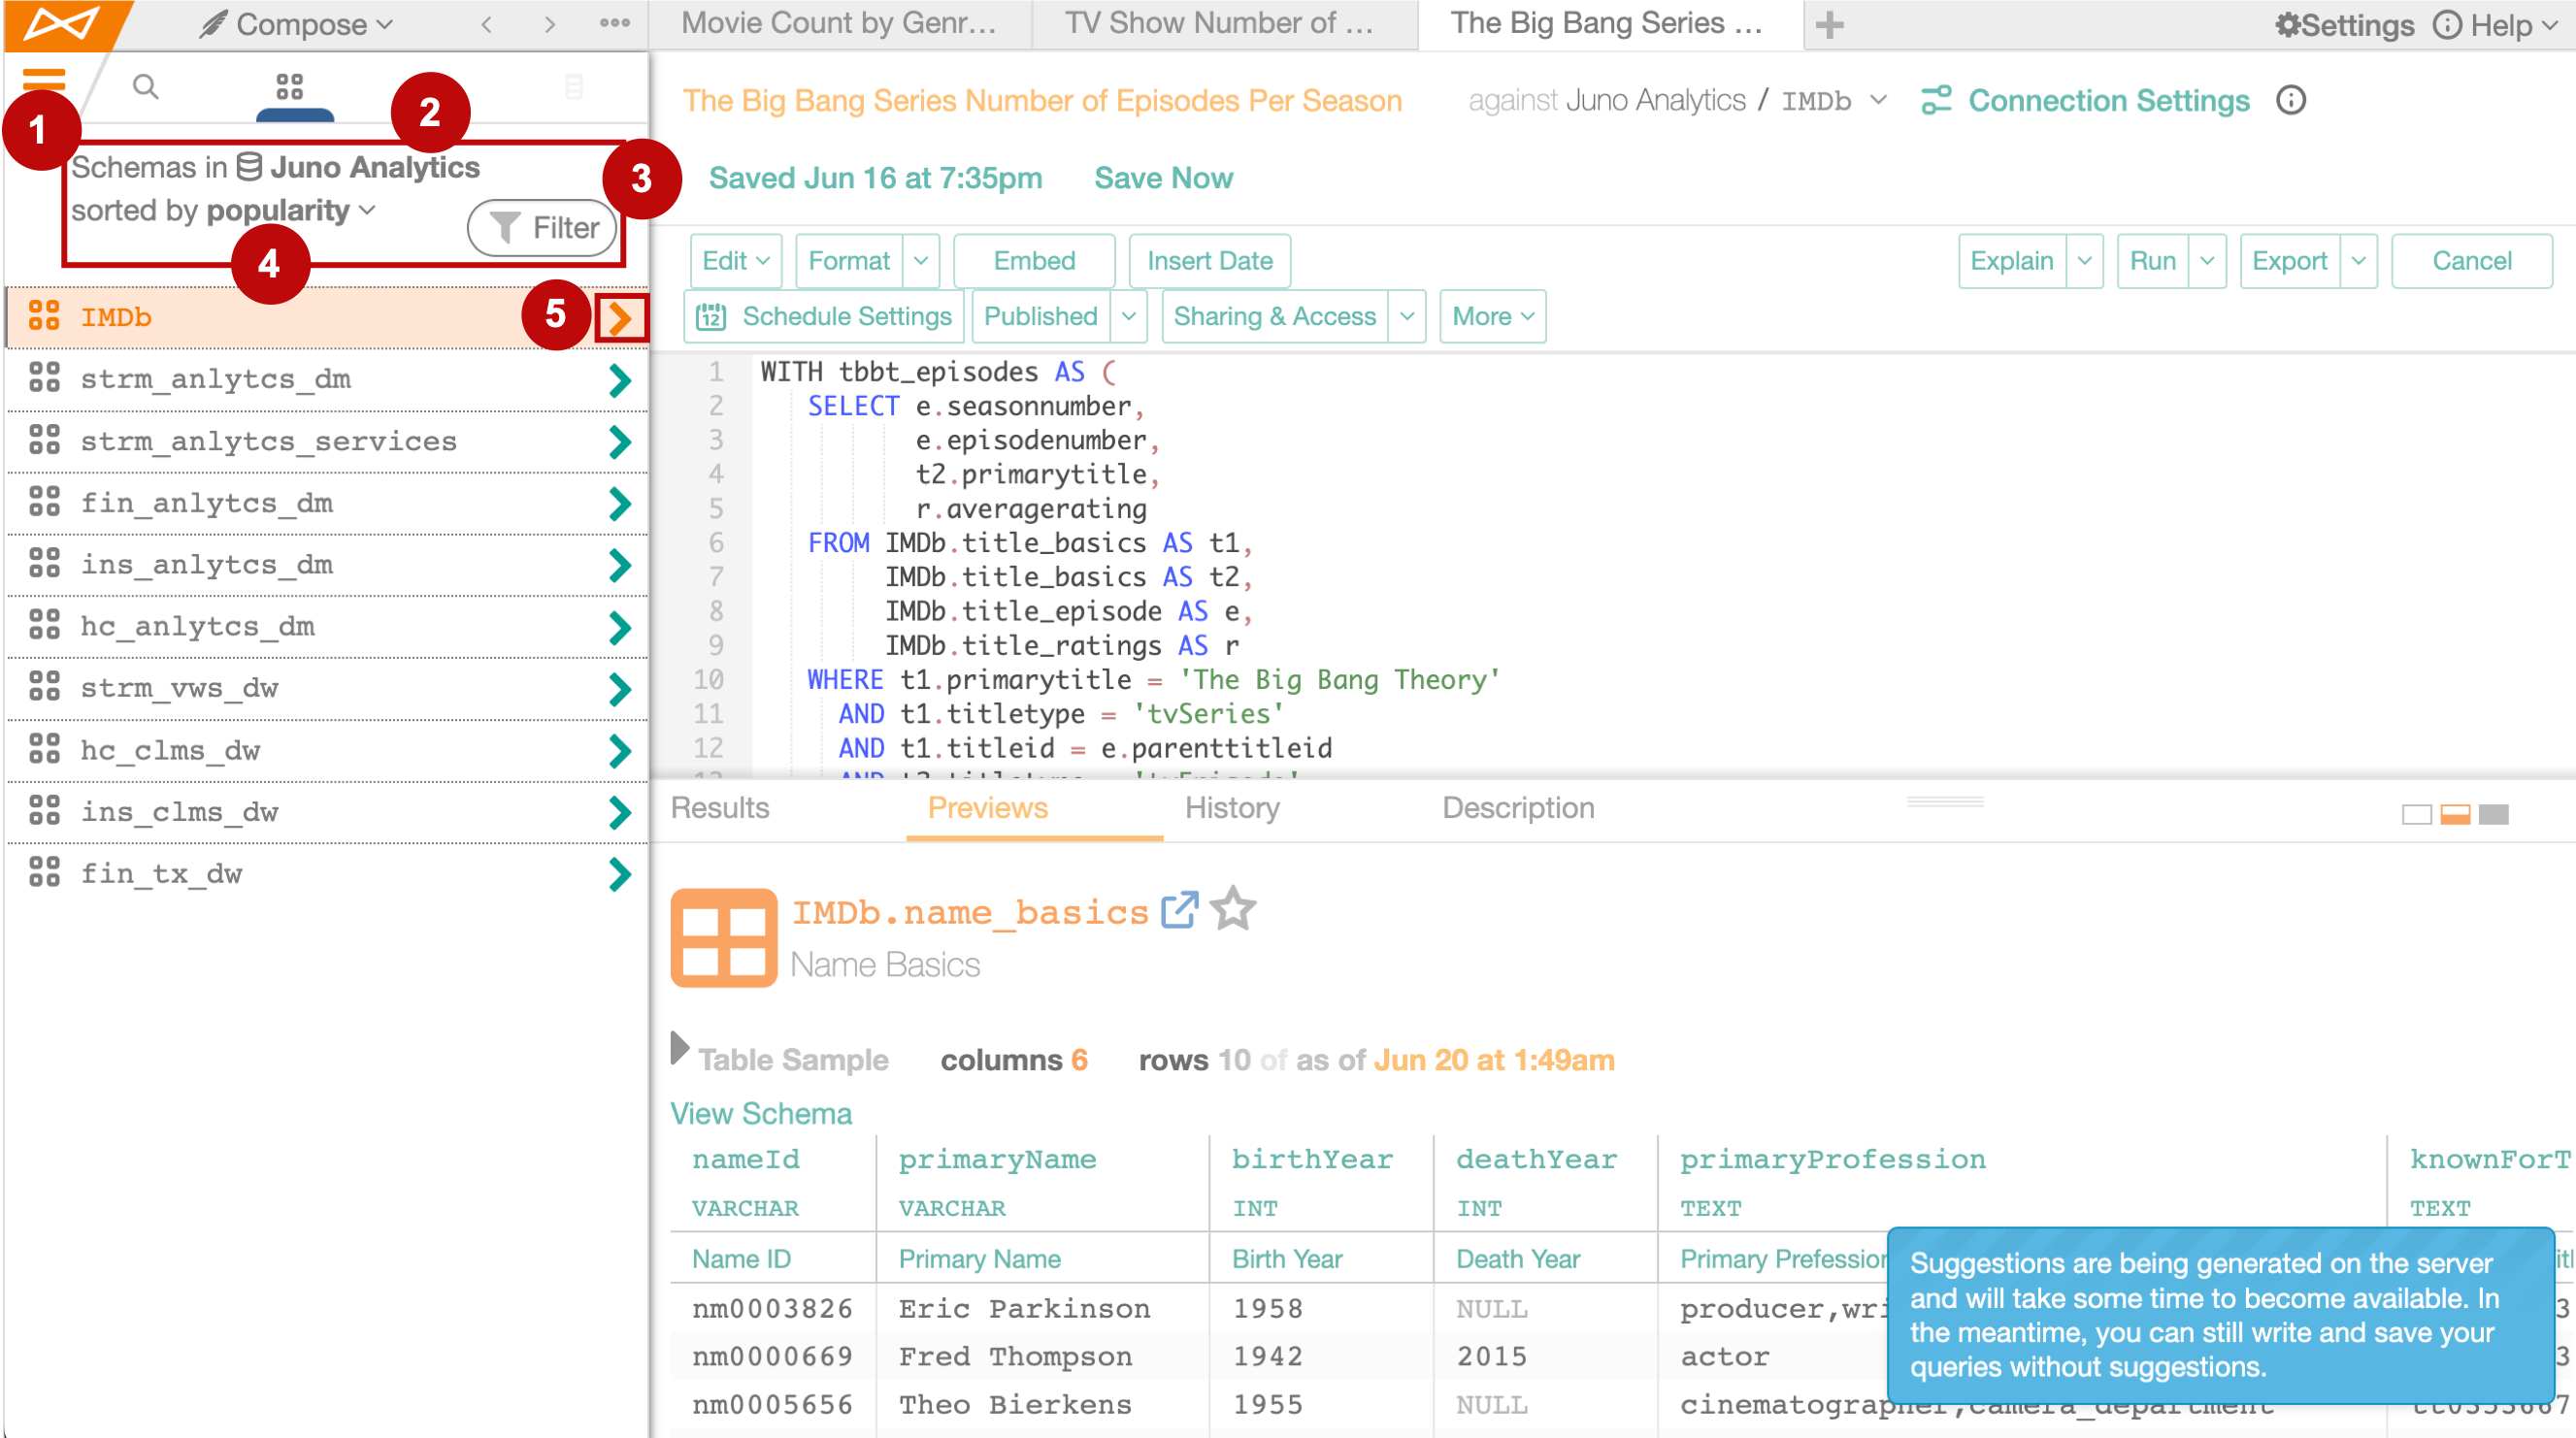Expand the strm_vws_dw schema
The width and height of the screenshot is (2576, 1438).
click(620, 689)
